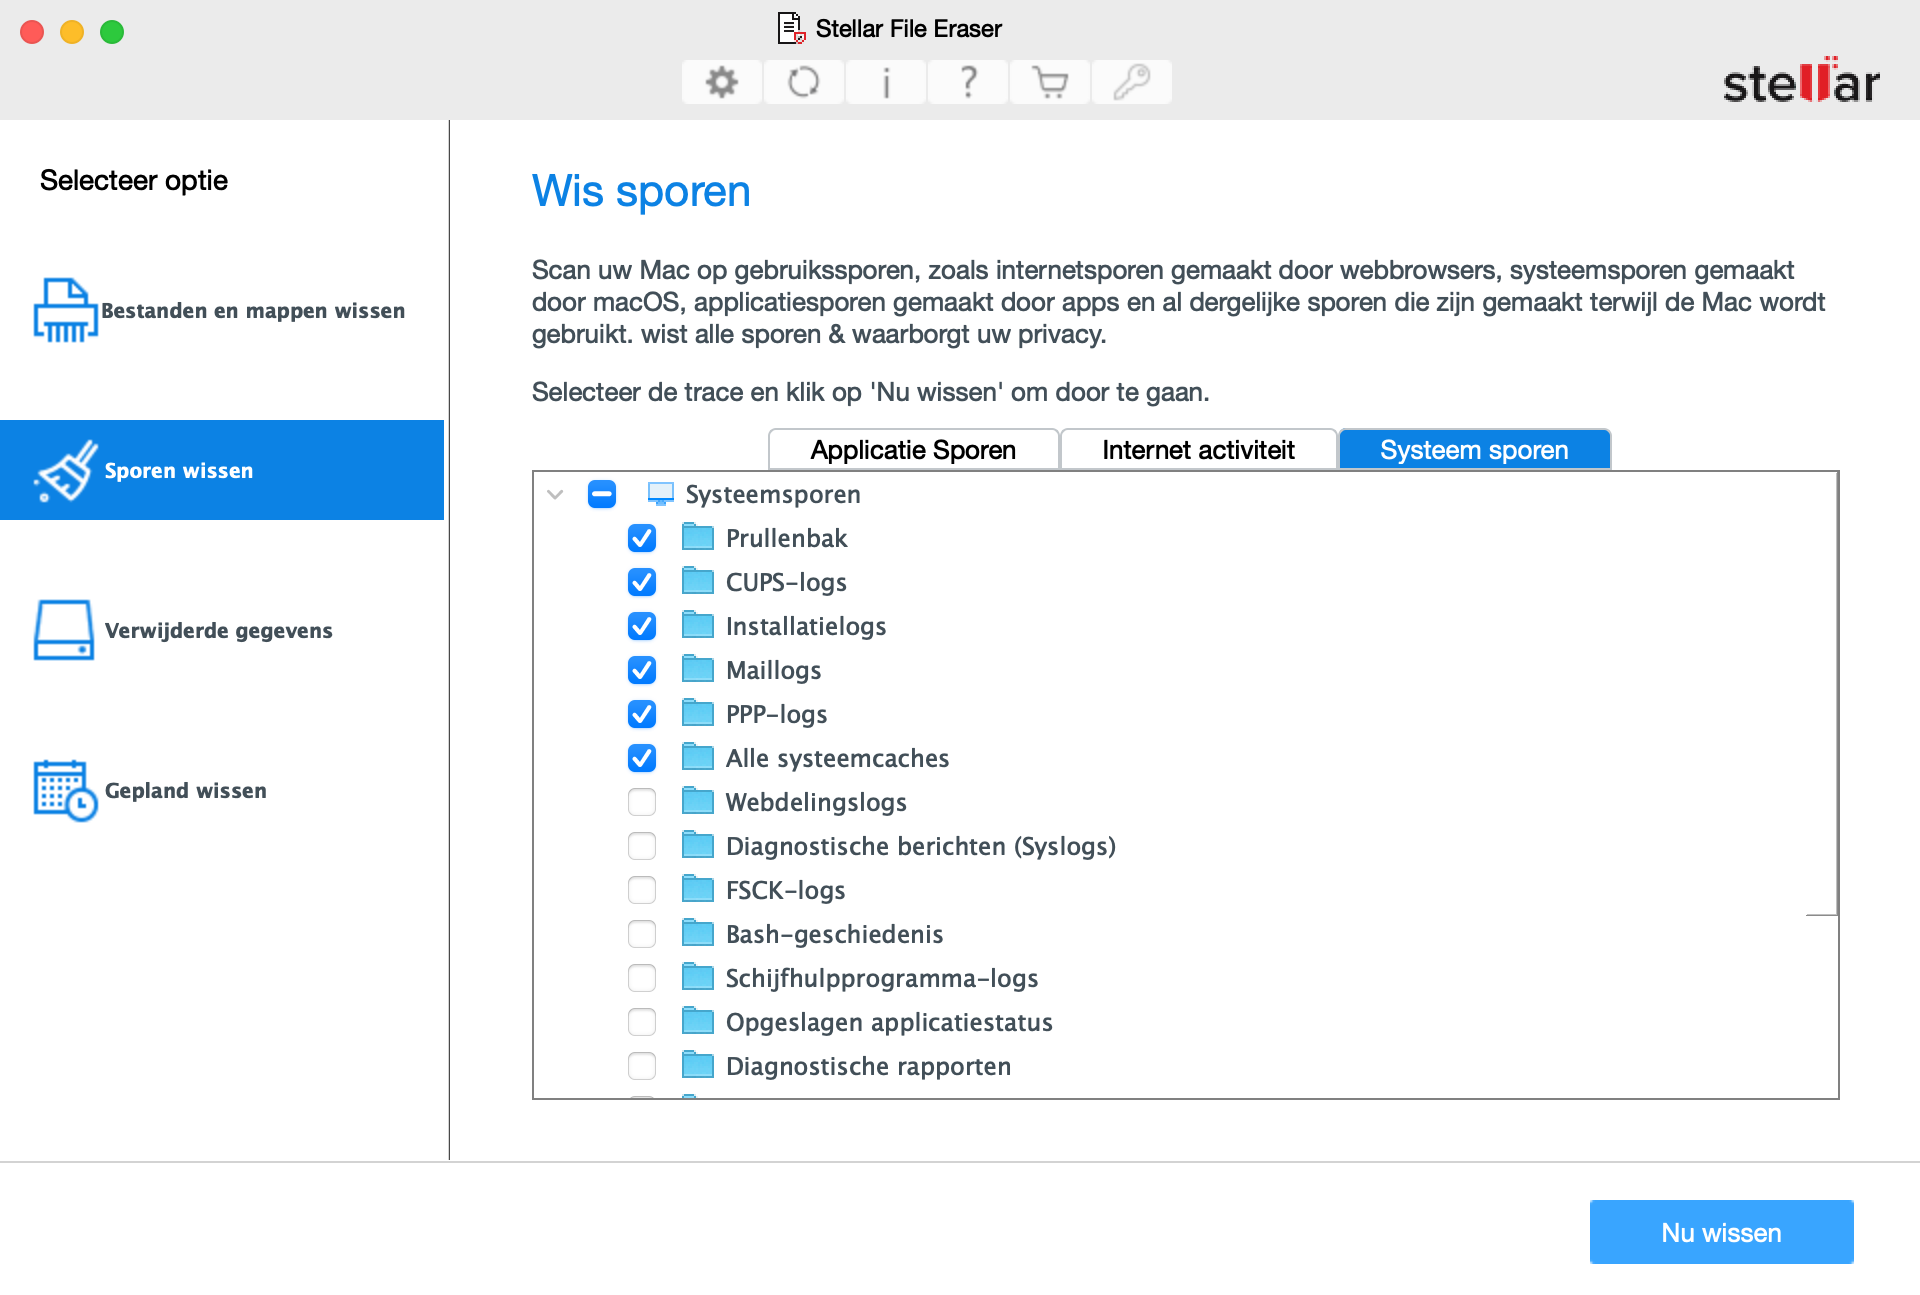Click the monitor icon beside Systeemsporen
This screenshot has width=1920, height=1295.
tap(660, 494)
